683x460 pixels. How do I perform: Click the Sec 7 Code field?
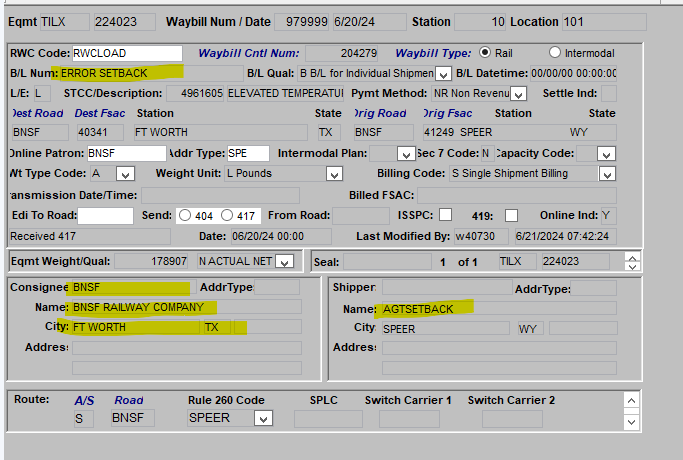(x=487, y=153)
